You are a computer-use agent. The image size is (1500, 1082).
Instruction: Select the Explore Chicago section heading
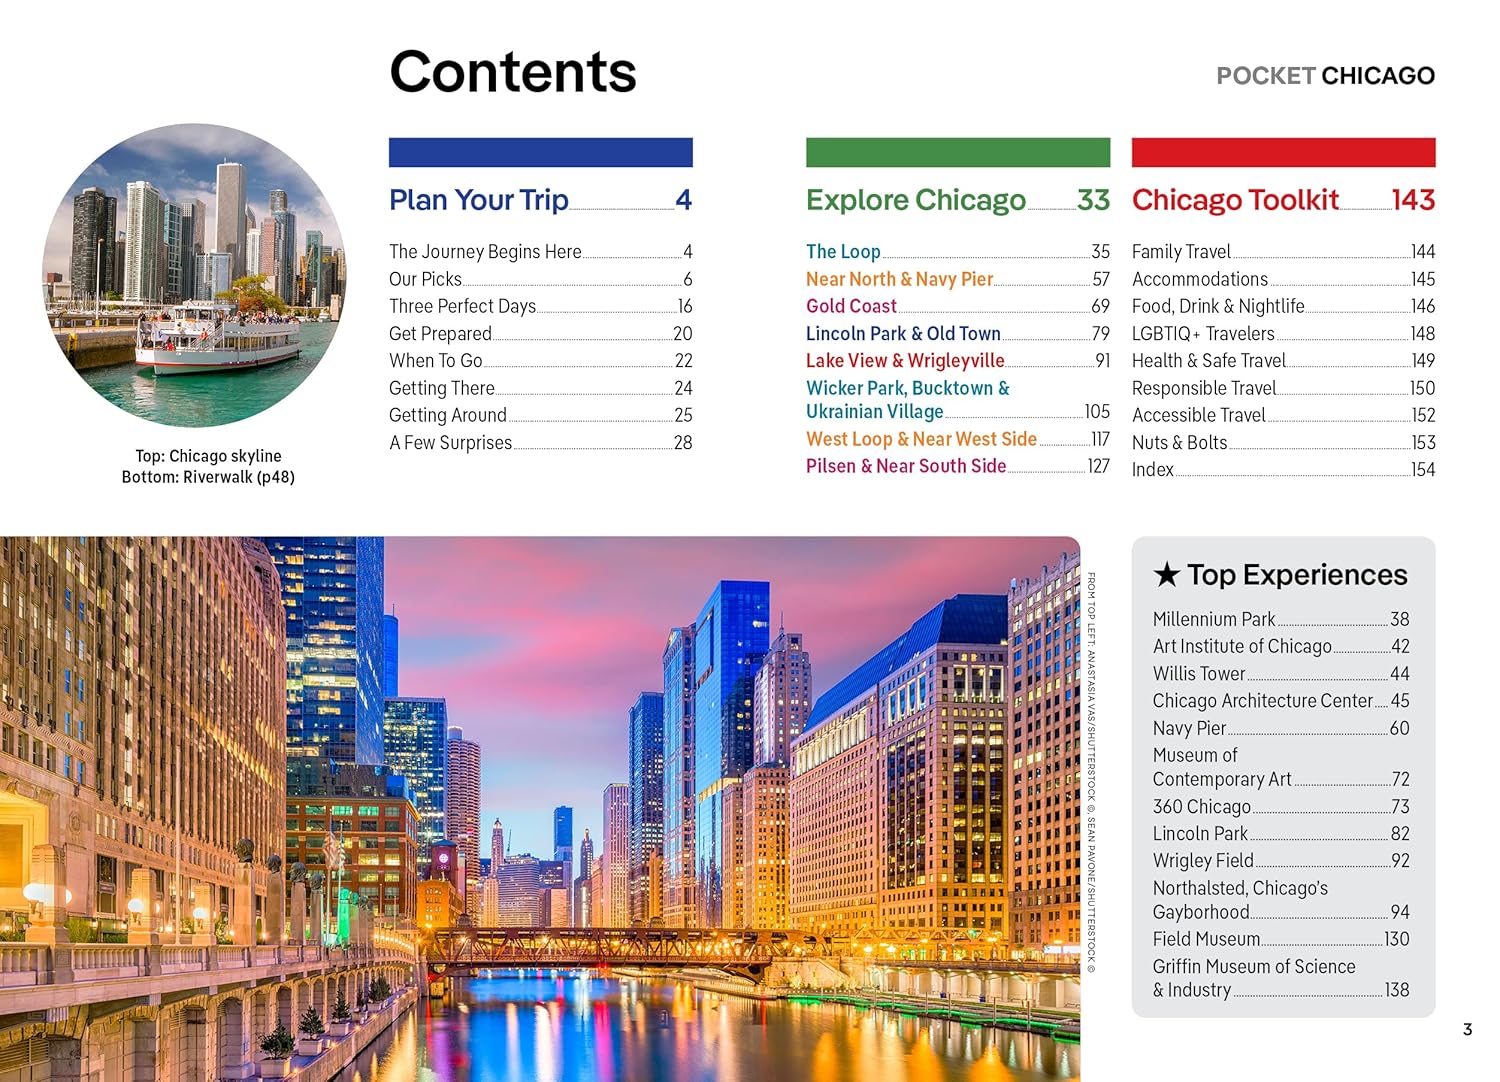pos(915,200)
